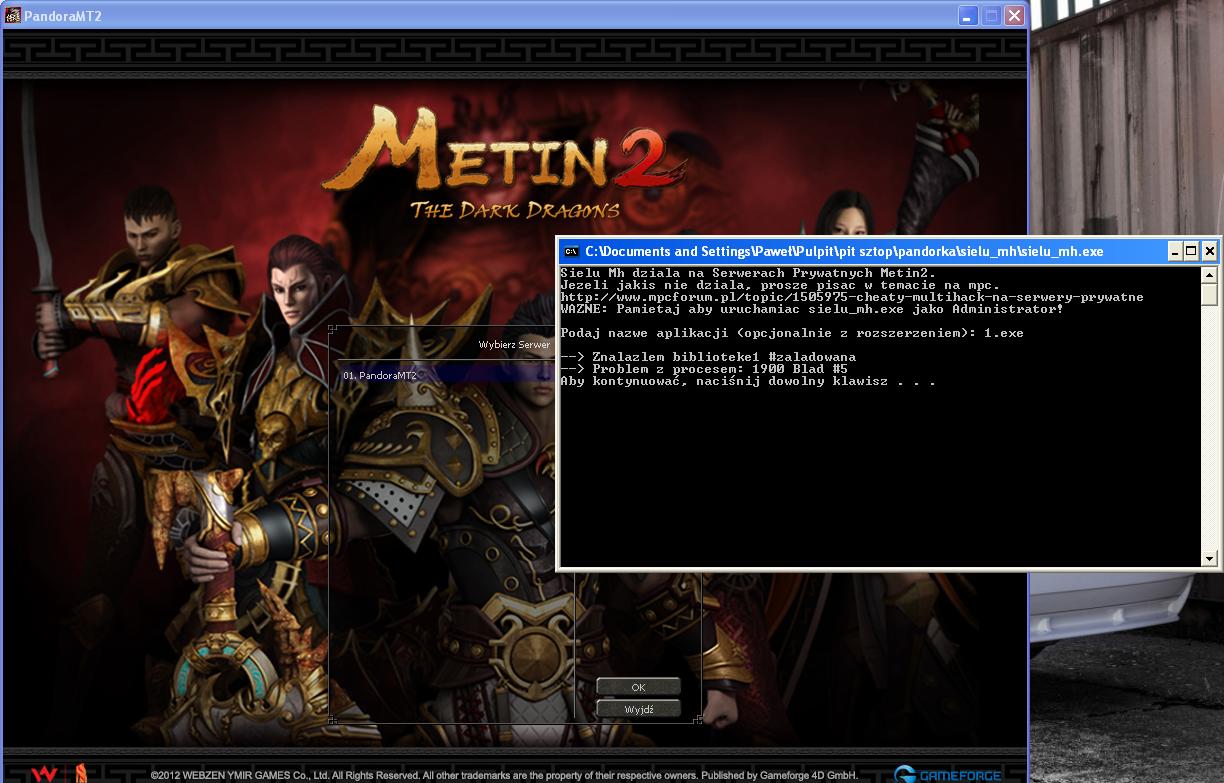Image resolution: width=1224 pixels, height=783 pixels.
Task: Click the 'Aby kontynuować' console line
Action: 748,381
